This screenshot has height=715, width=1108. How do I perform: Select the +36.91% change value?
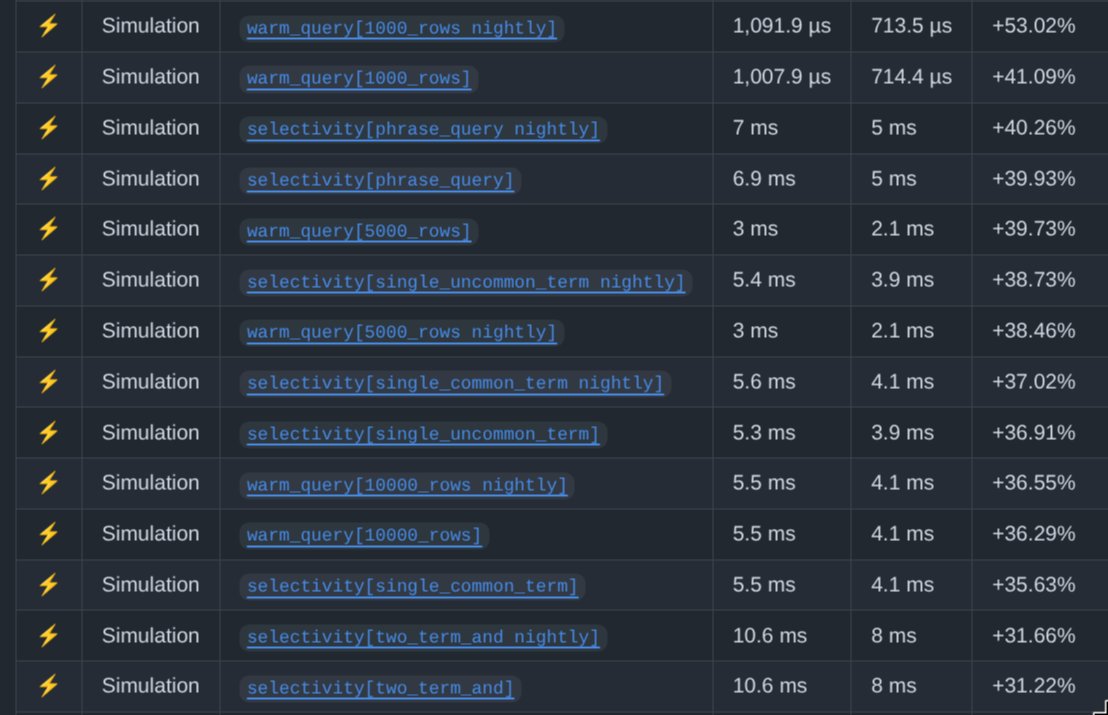coord(1034,432)
